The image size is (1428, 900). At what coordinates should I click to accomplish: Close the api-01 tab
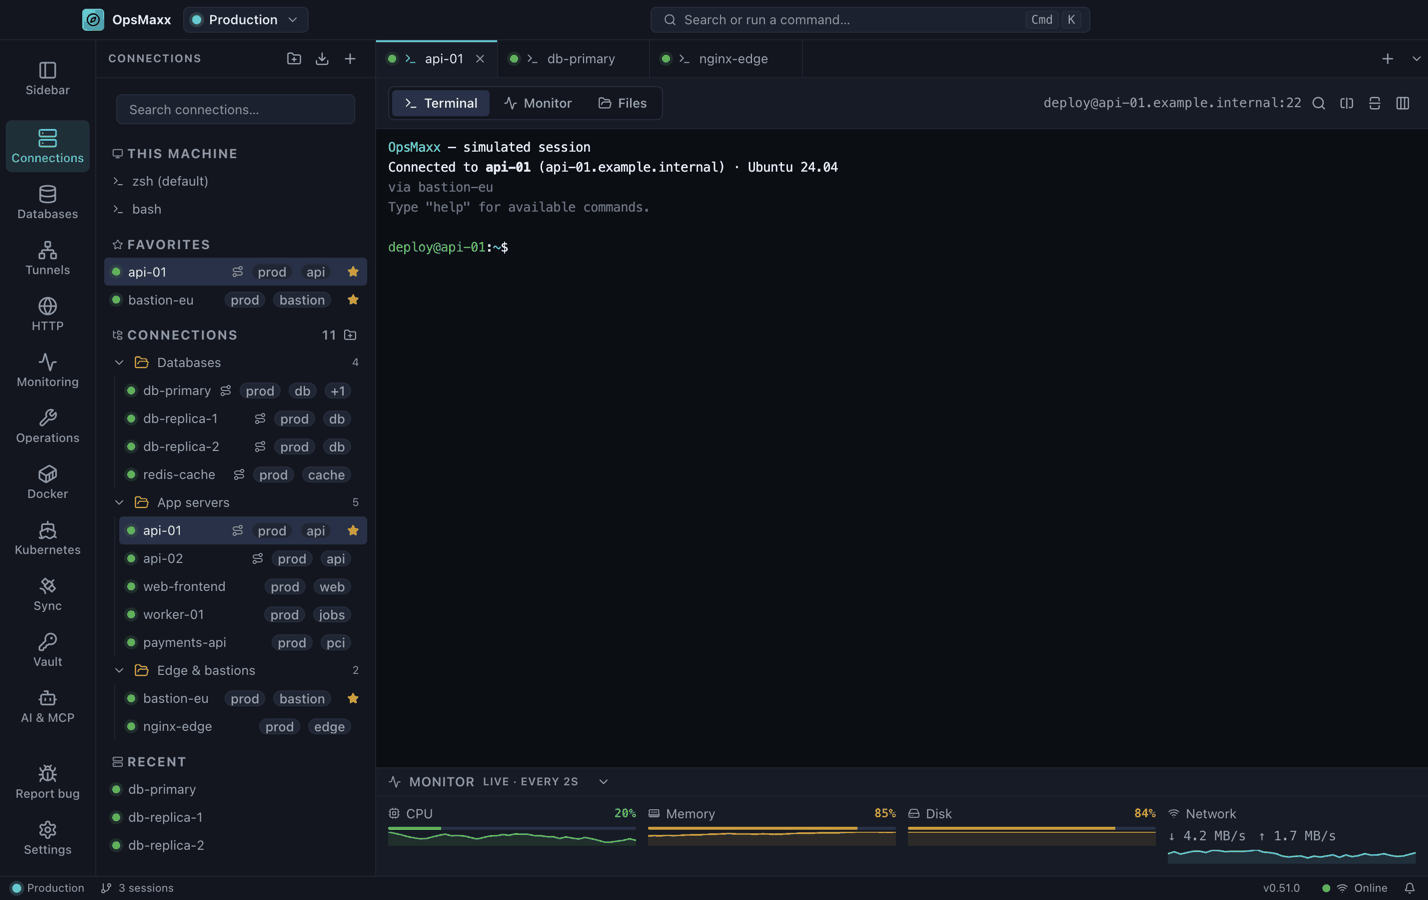pyautogui.click(x=480, y=59)
